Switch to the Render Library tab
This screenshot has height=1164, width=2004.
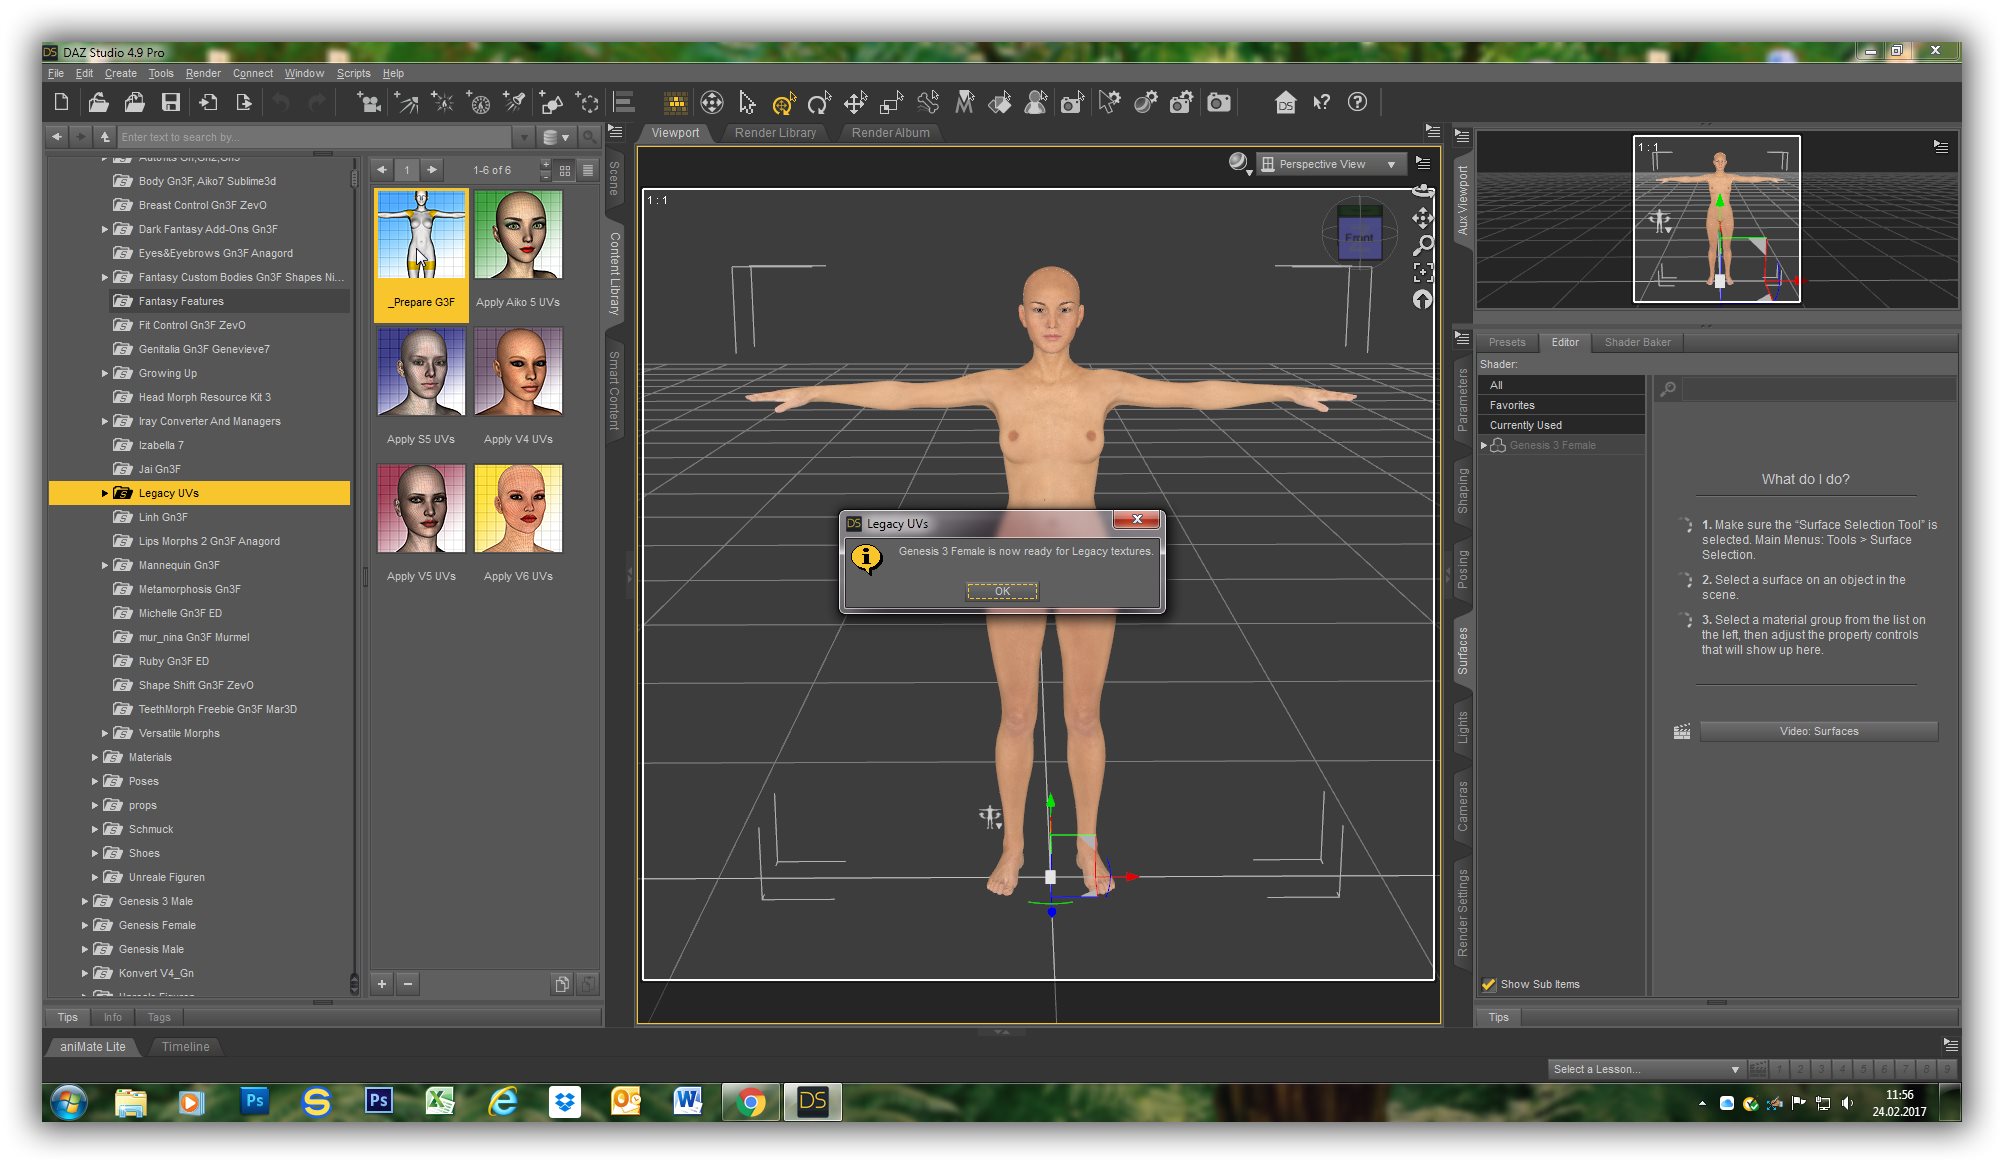point(775,132)
